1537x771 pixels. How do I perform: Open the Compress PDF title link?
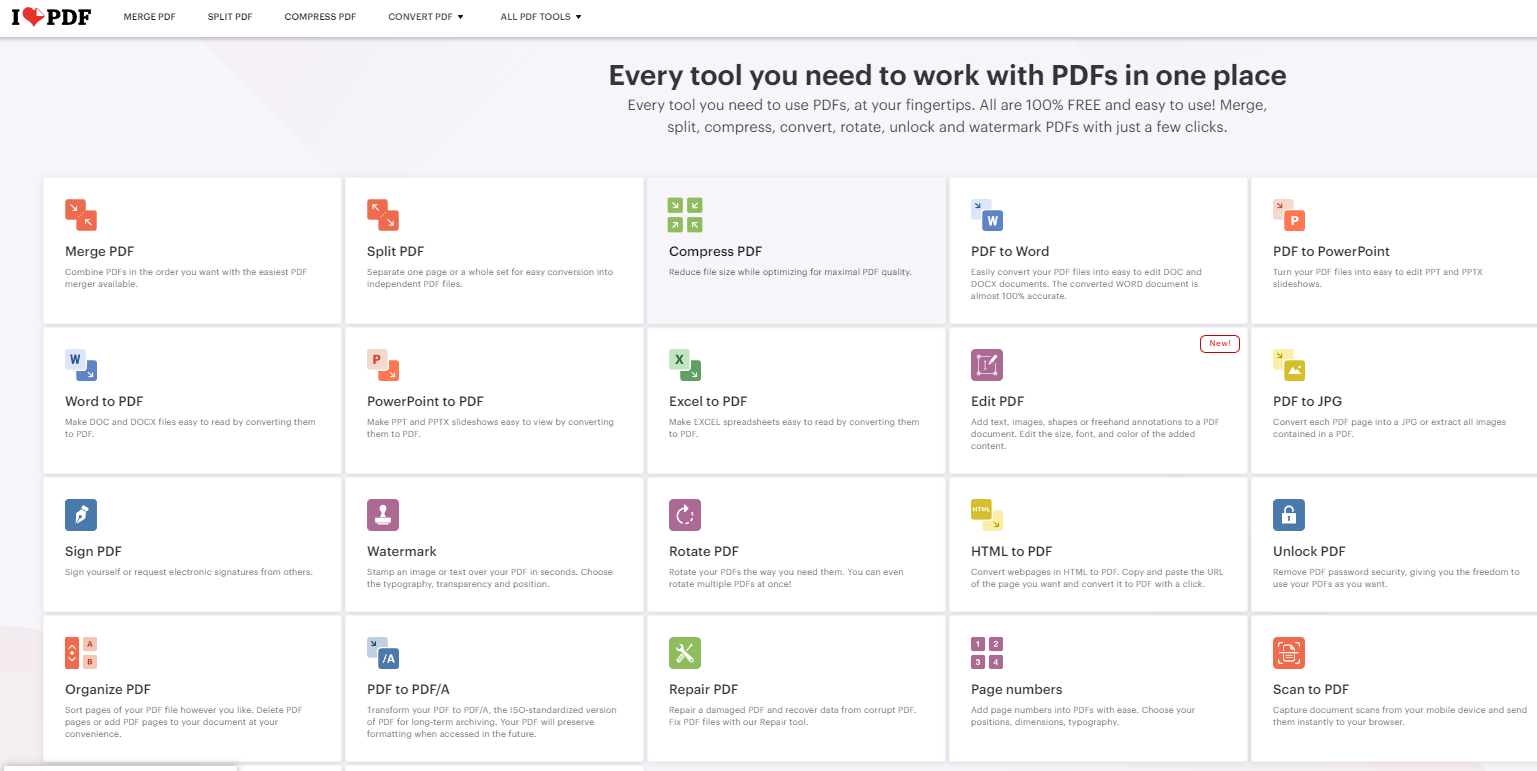(715, 252)
